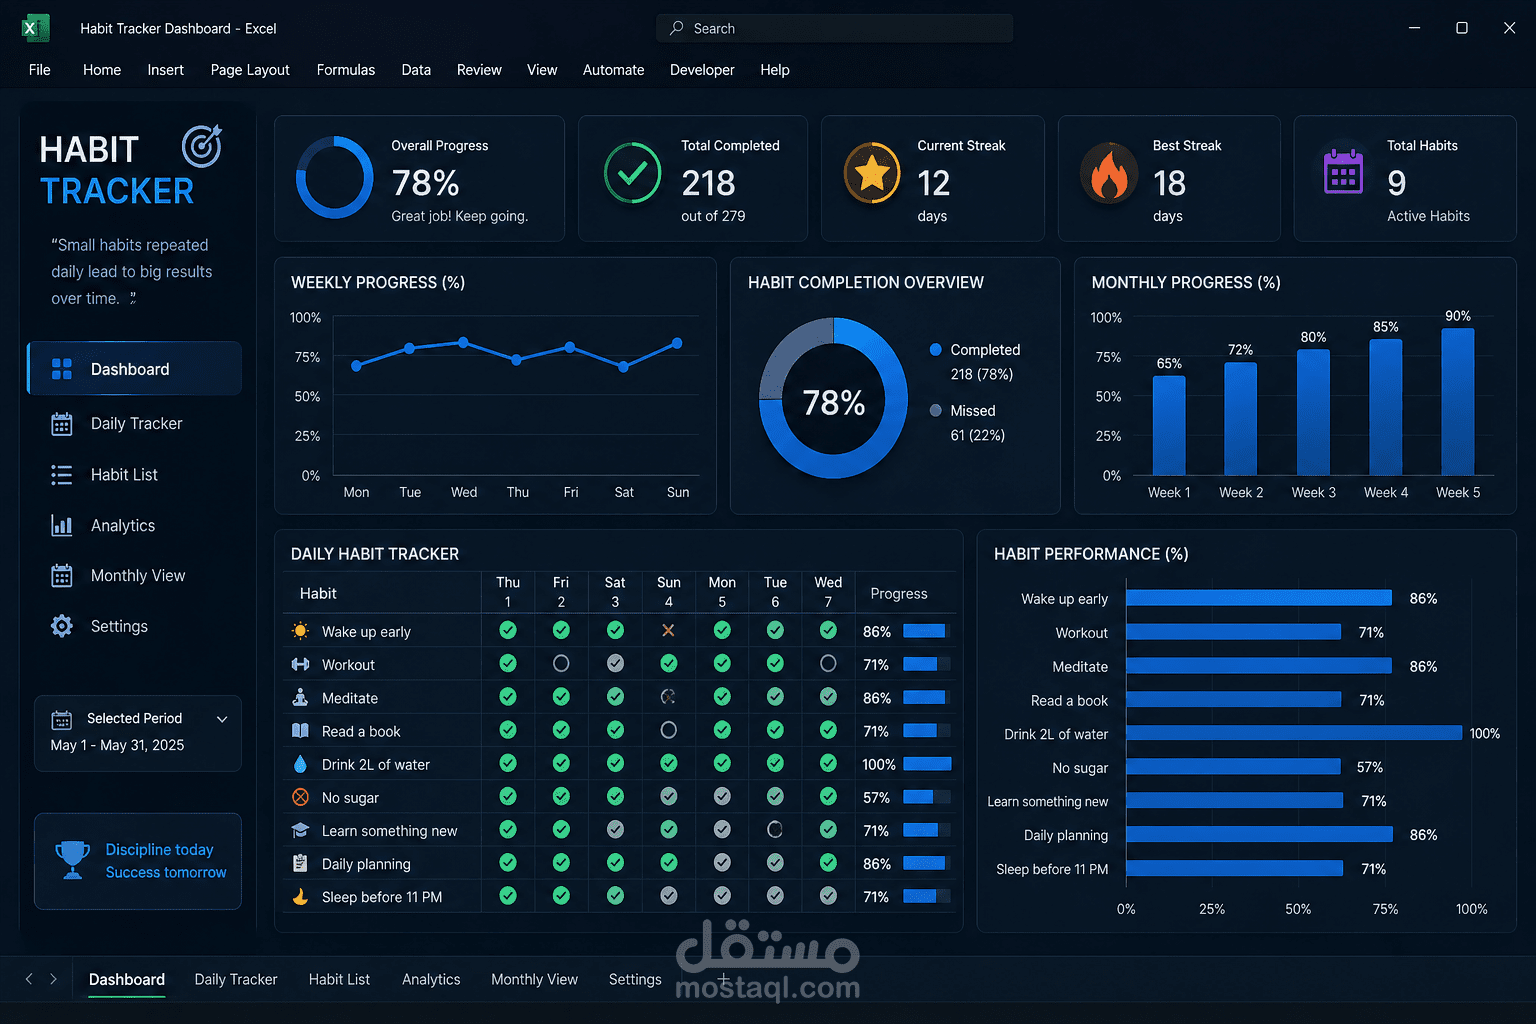Click the Drink 2L of water 100% progress bar
Viewport: 1536px width, 1024px height.
point(927,764)
